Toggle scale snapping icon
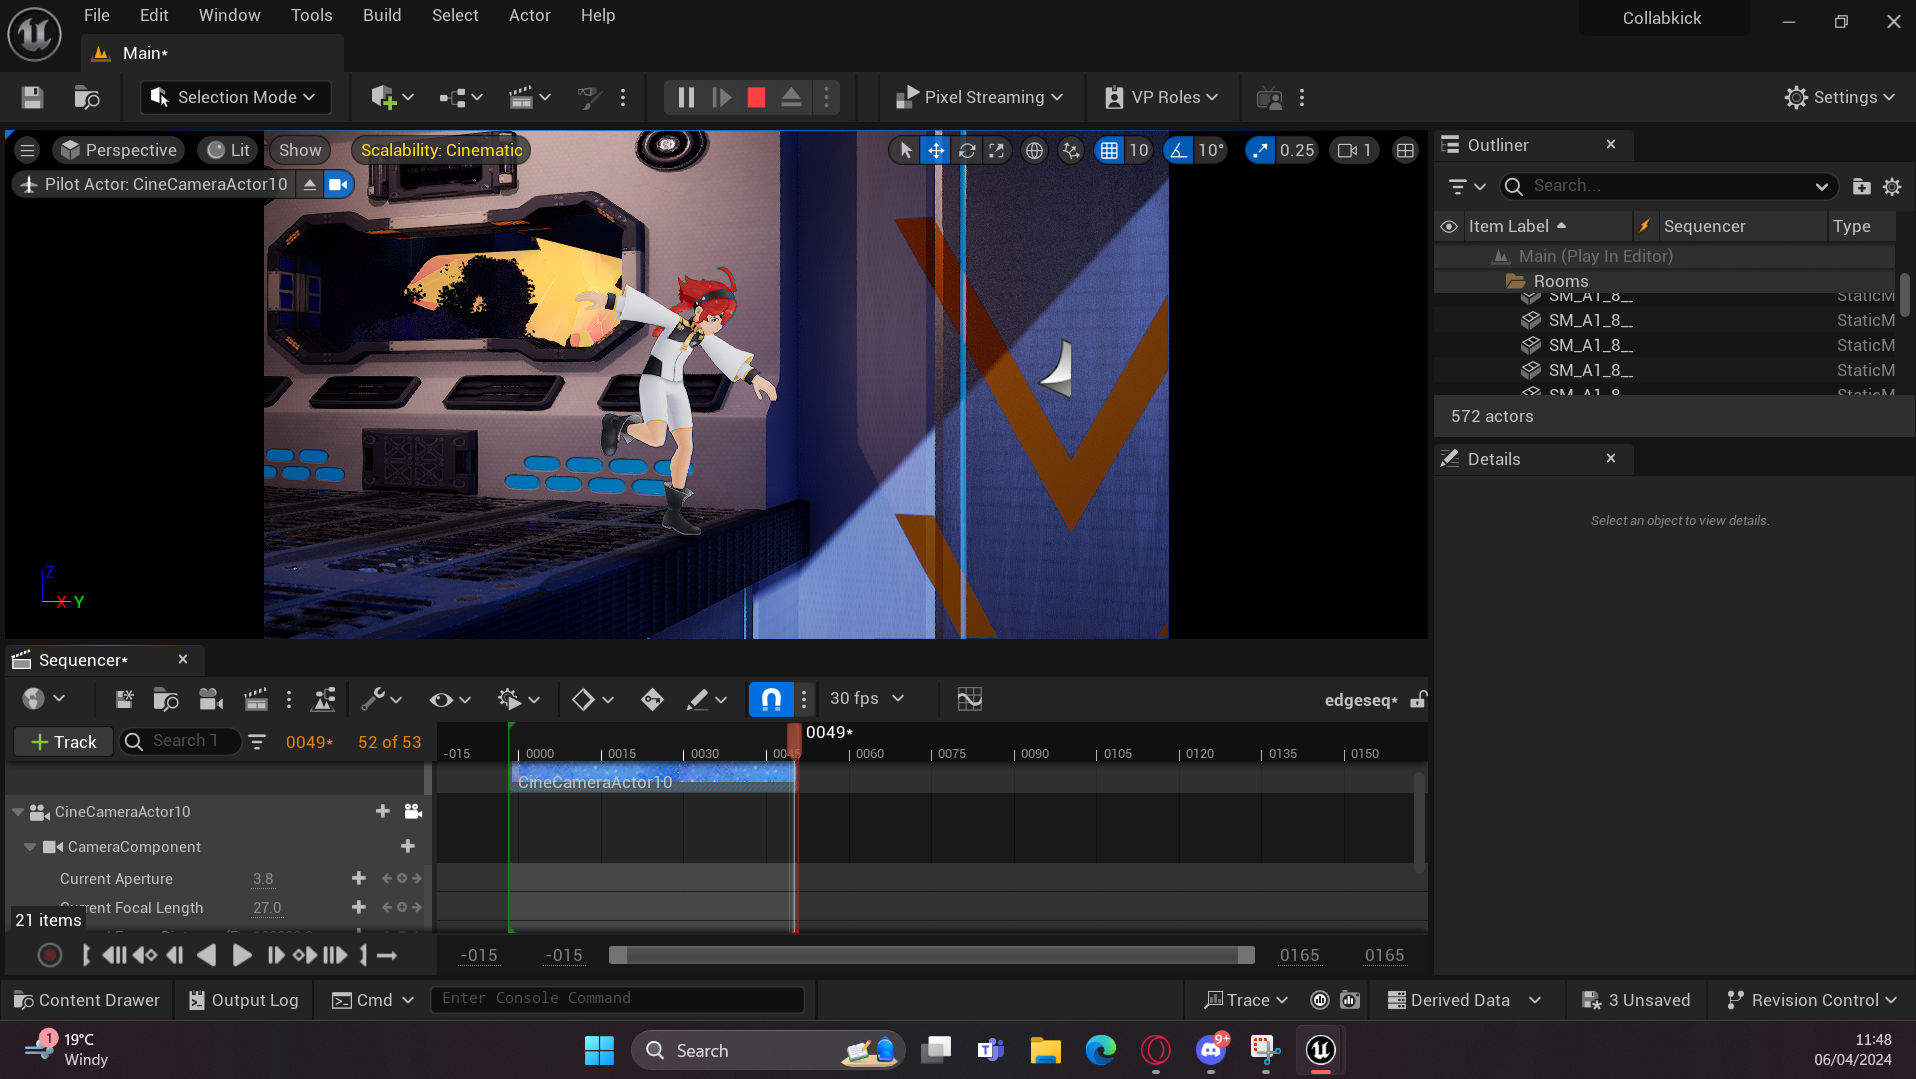Viewport: 1916px width, 1079px height. click(1260, 150)
